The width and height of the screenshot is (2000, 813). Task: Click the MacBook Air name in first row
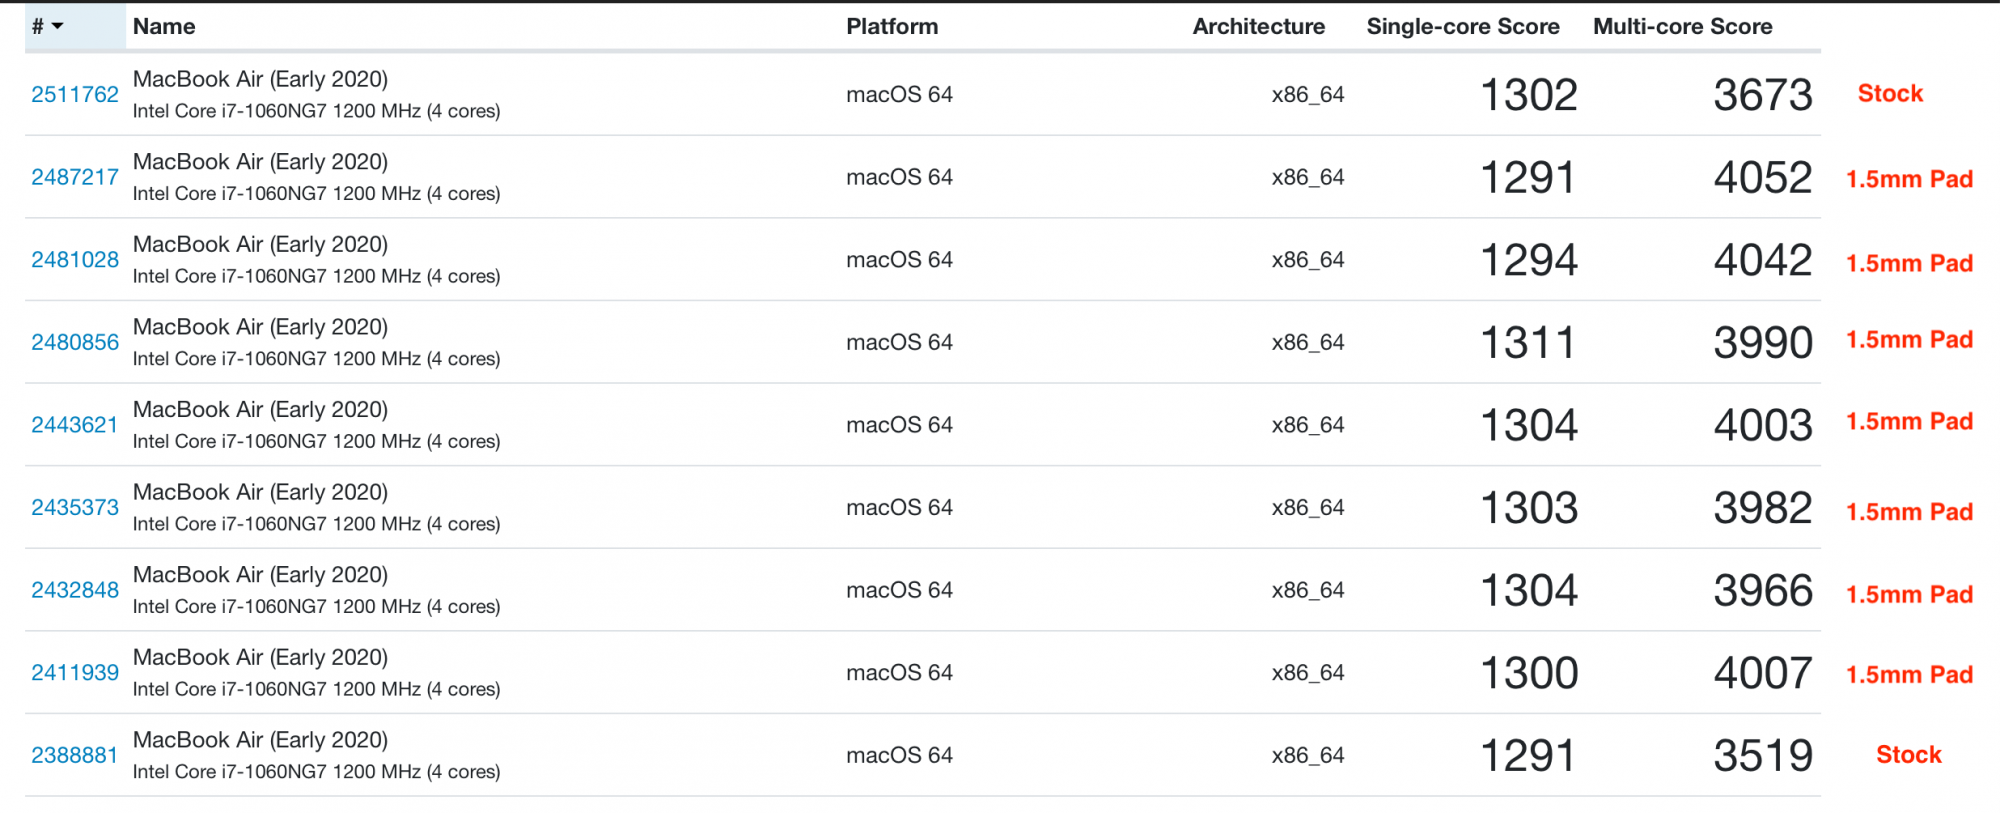point(260,79)
